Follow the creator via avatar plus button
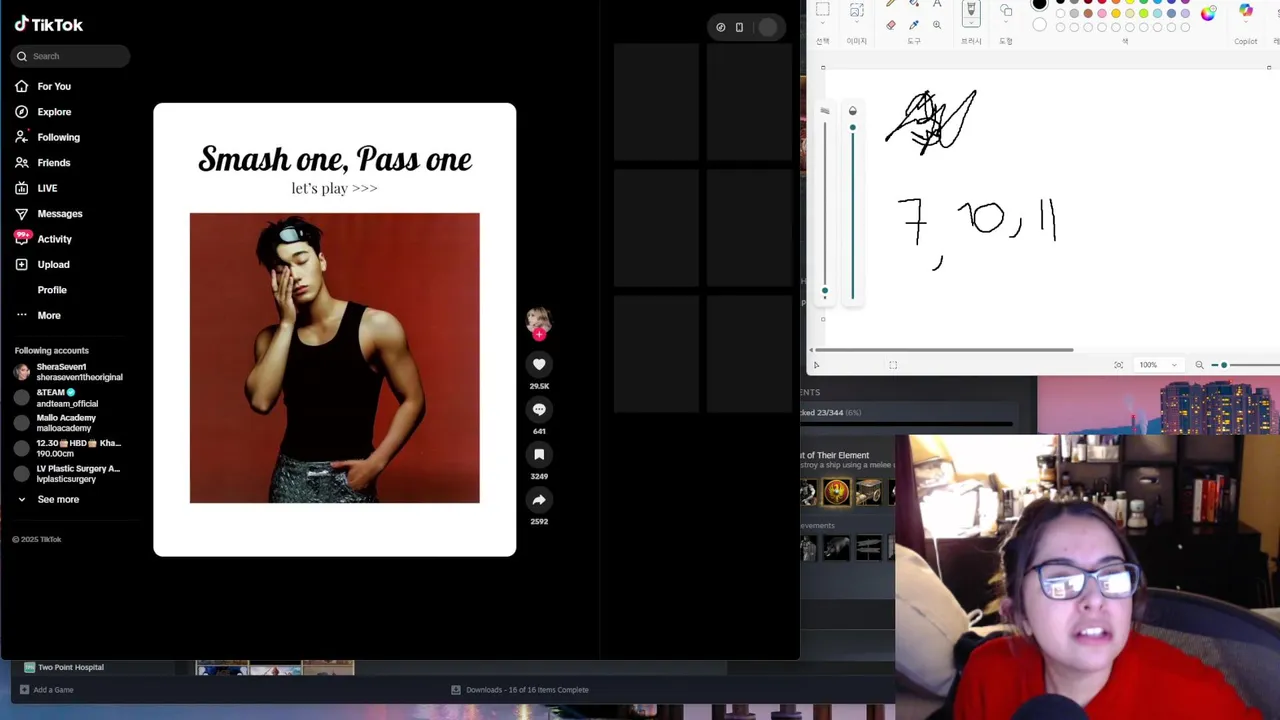 point(539,334)
